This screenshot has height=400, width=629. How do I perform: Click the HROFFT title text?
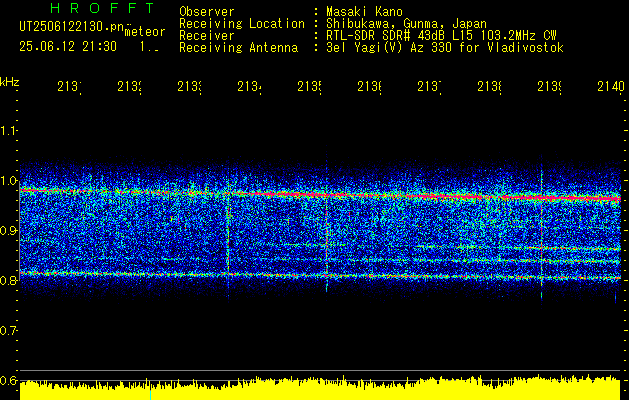coord(103,8)
